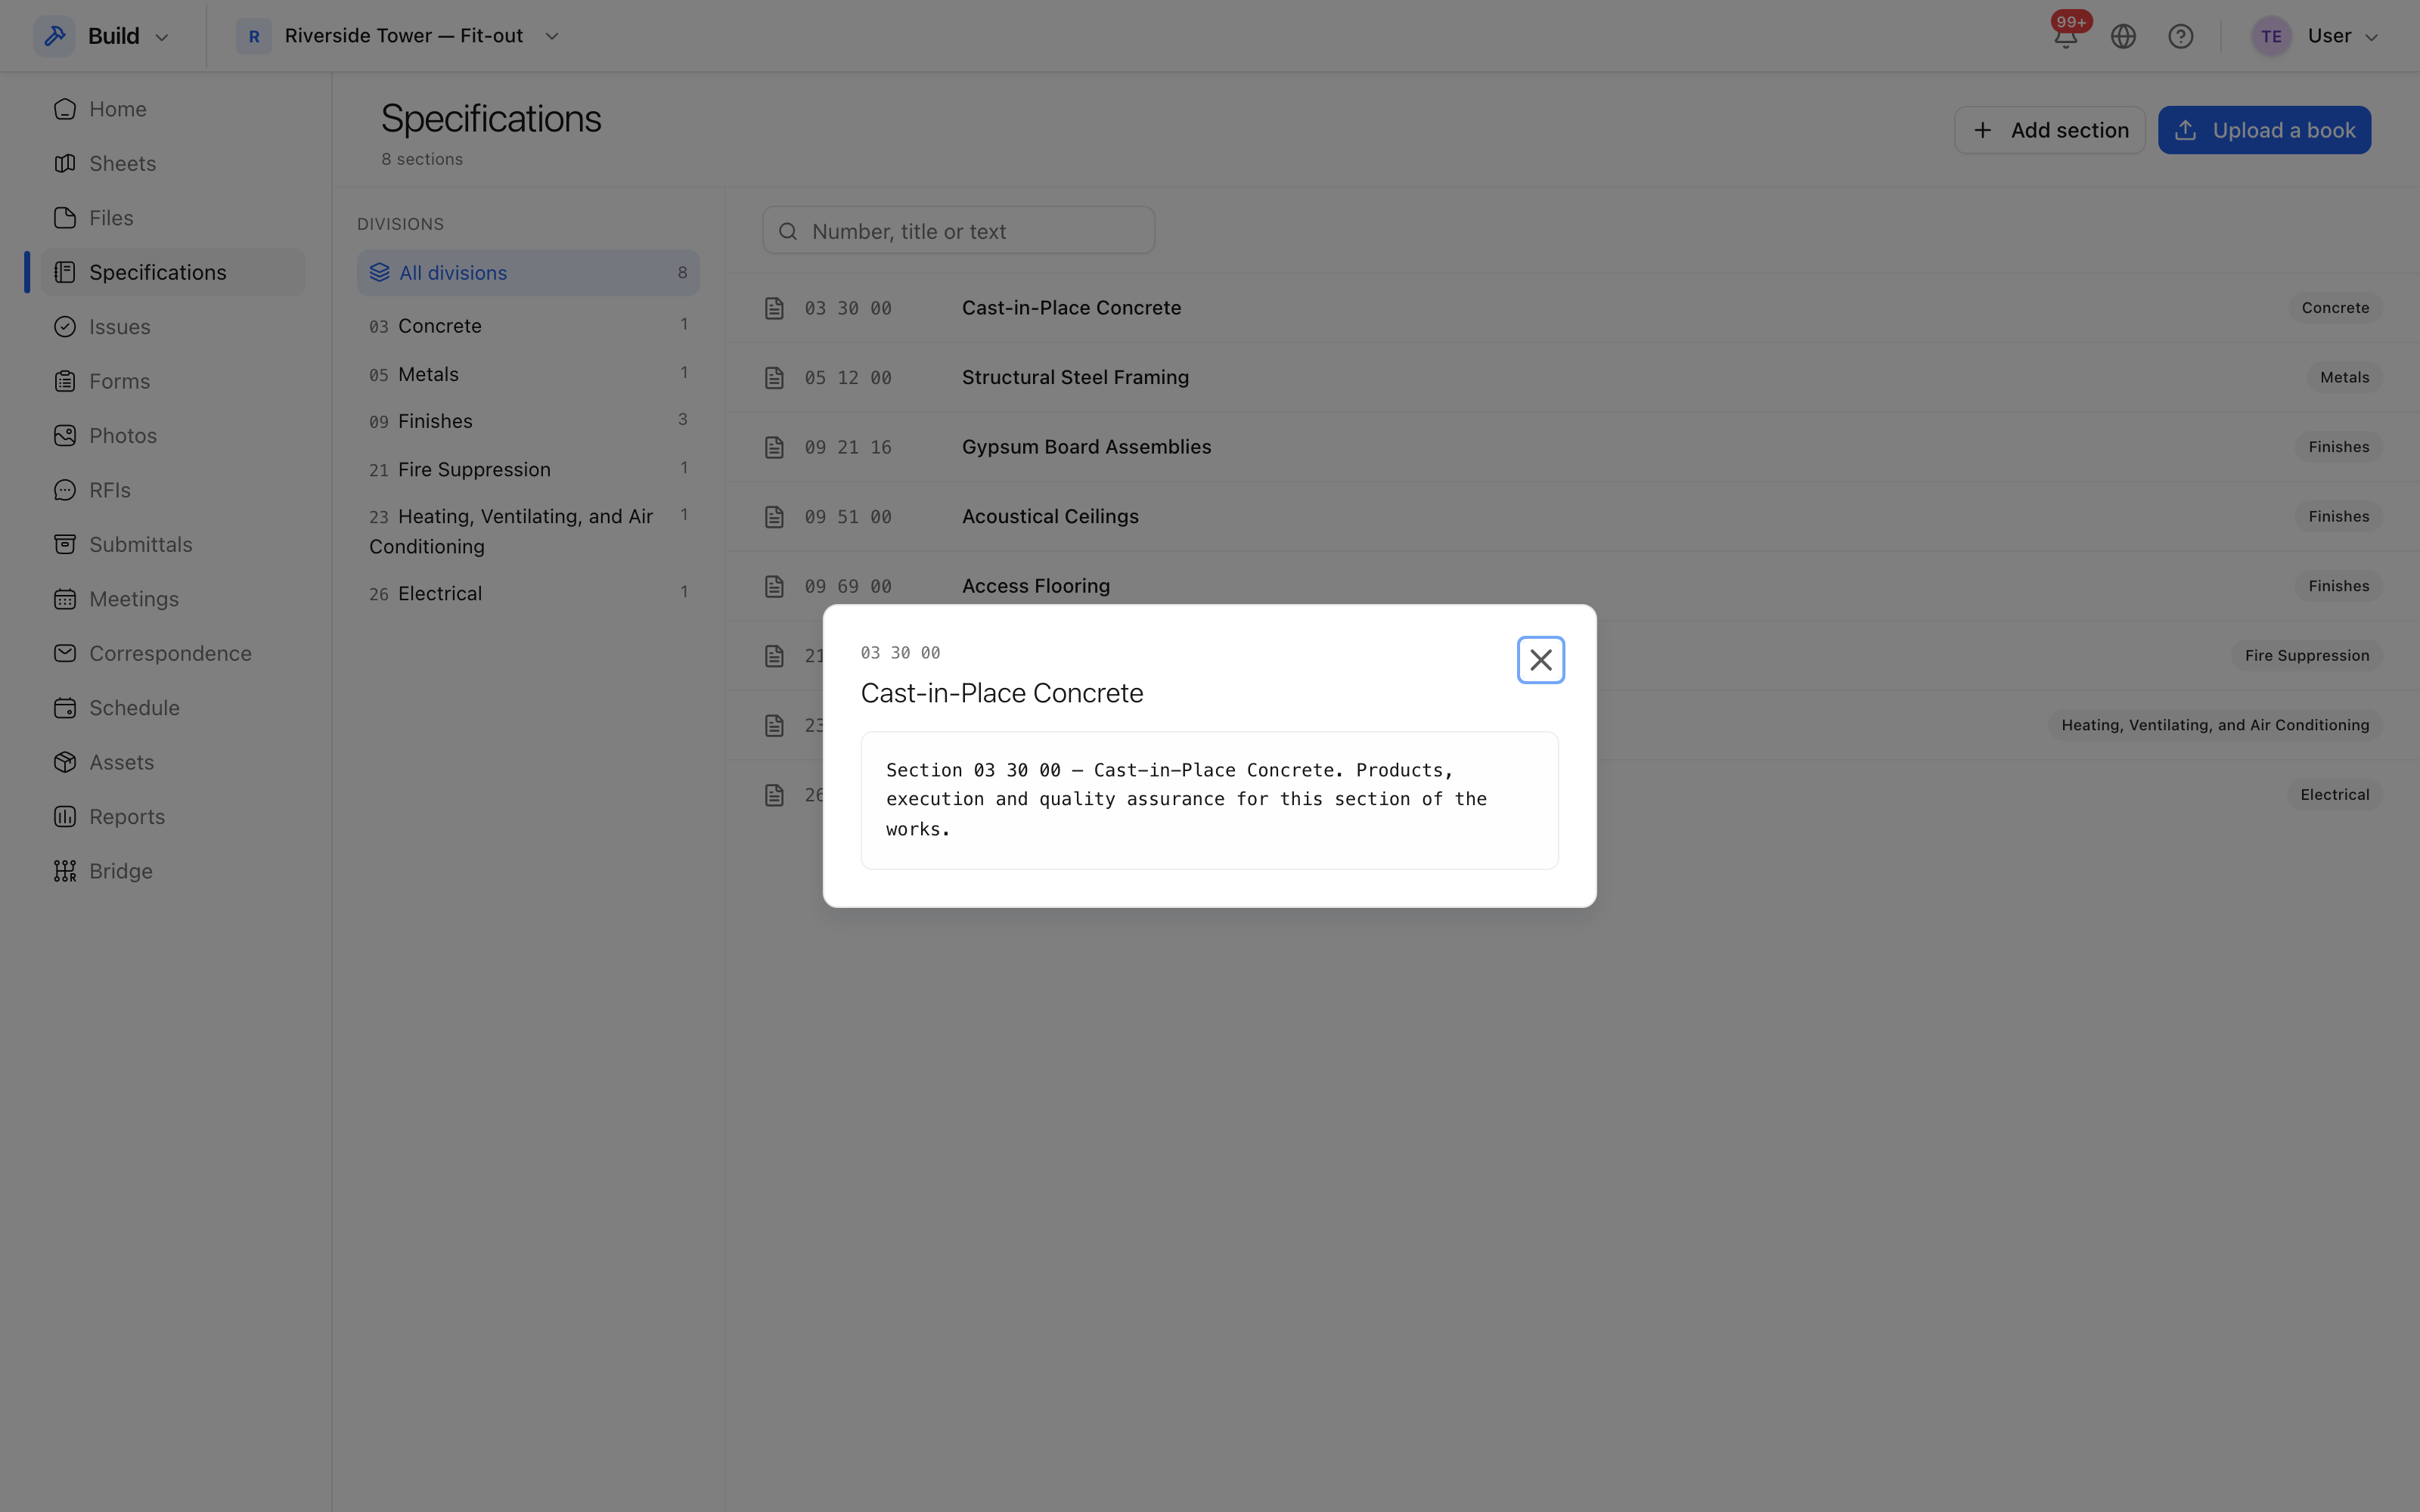Open Sheets from the sidebar
The height and width of the screenshot is (1512, 2420).
172,163
